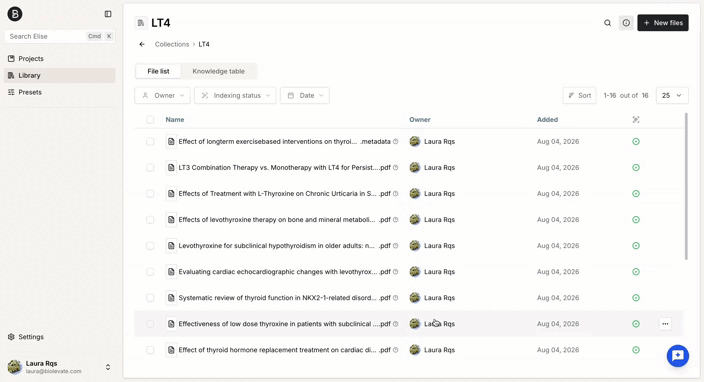Open collection info icon next to New files

coord(626,23)
